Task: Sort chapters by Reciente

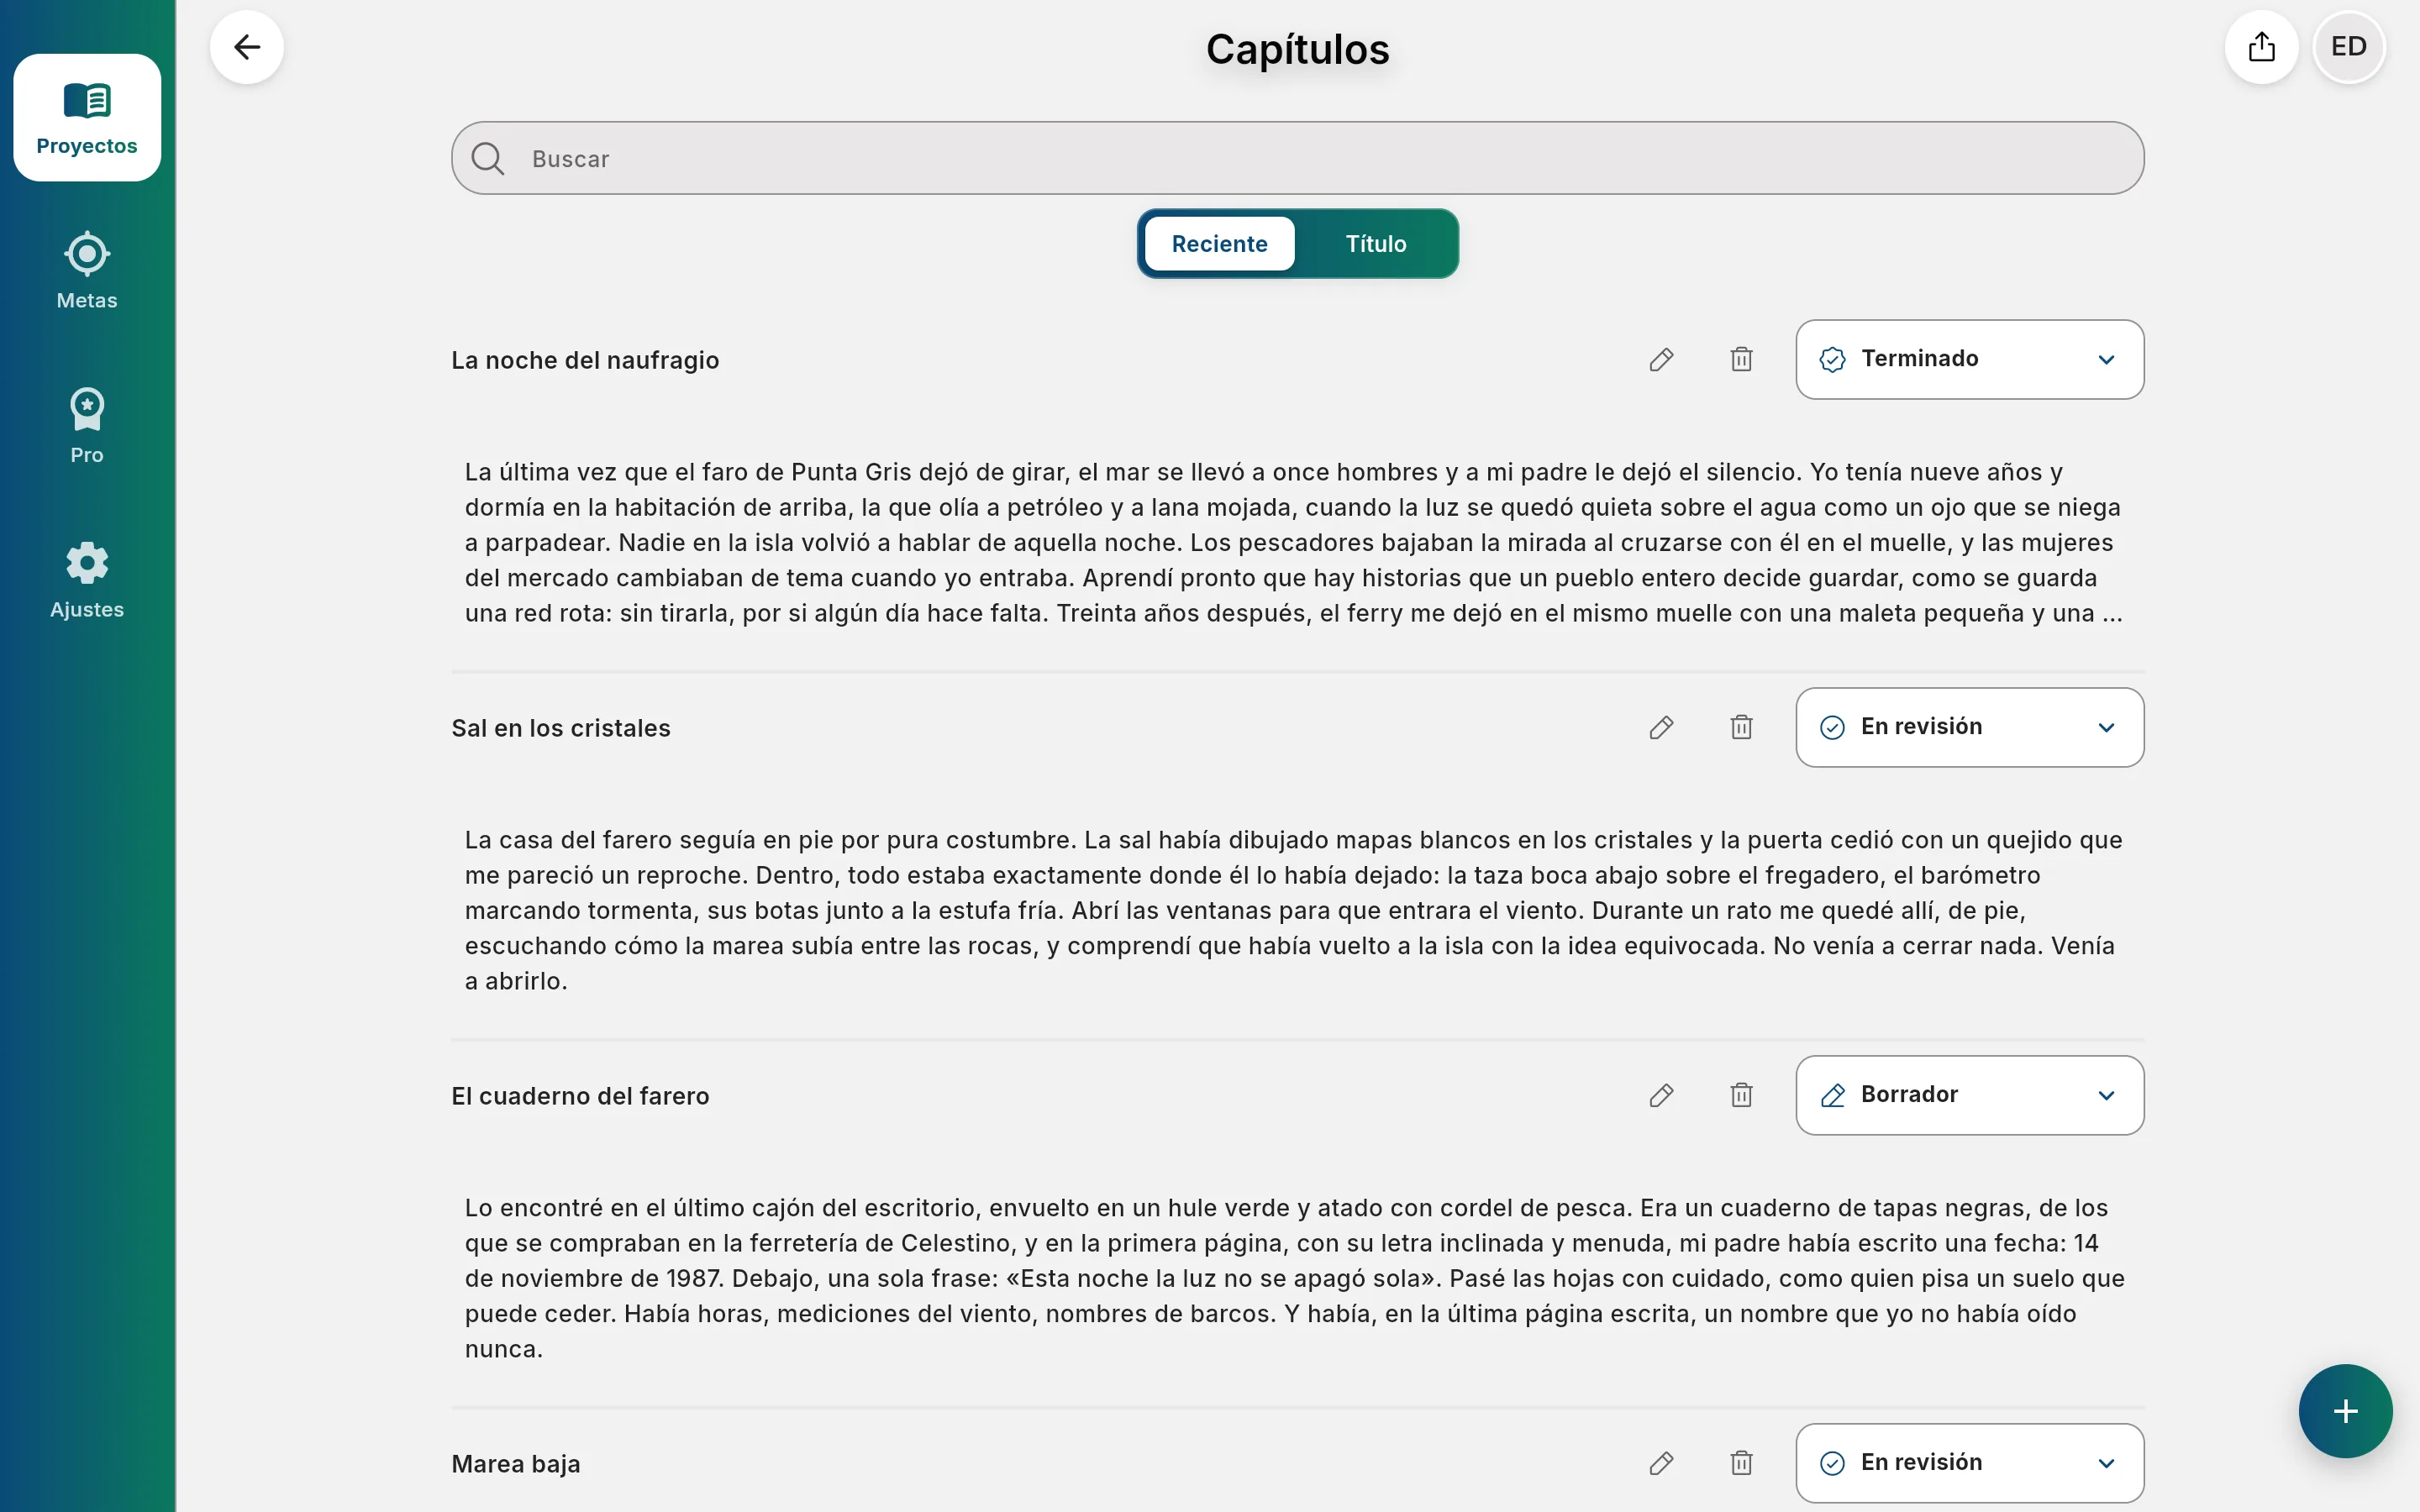Action: point(1219,244)
